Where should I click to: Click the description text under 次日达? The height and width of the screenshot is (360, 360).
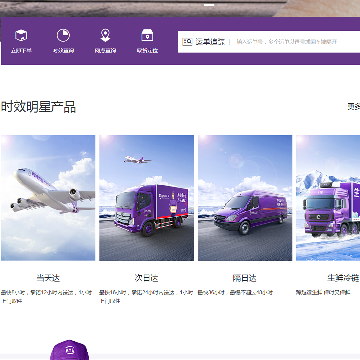click(x=146, y=296)
